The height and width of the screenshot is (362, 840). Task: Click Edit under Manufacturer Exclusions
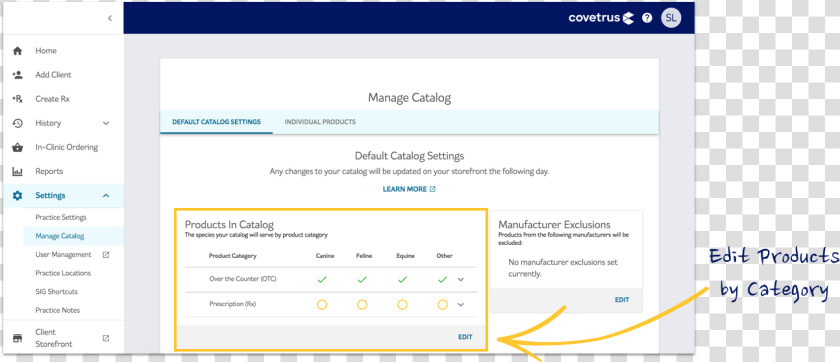pyautogui.click(x=622, y=300)
